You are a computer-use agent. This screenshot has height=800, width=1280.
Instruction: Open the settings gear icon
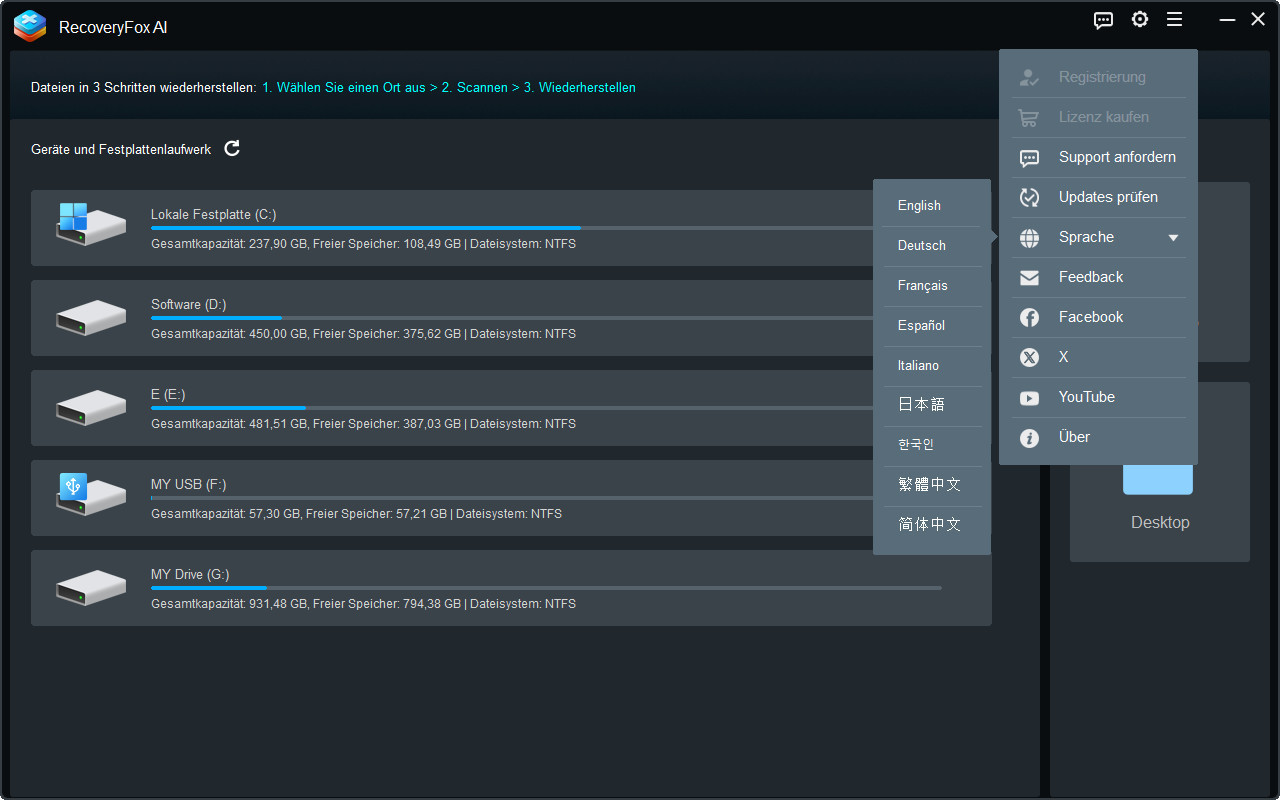click(1140, 19)
